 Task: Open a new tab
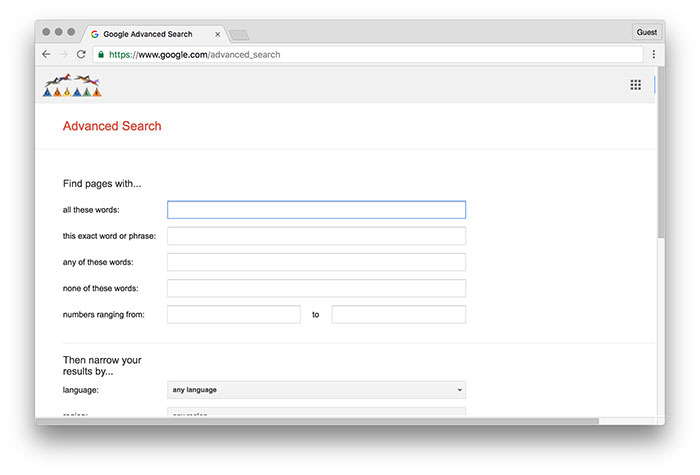(238, 35)
